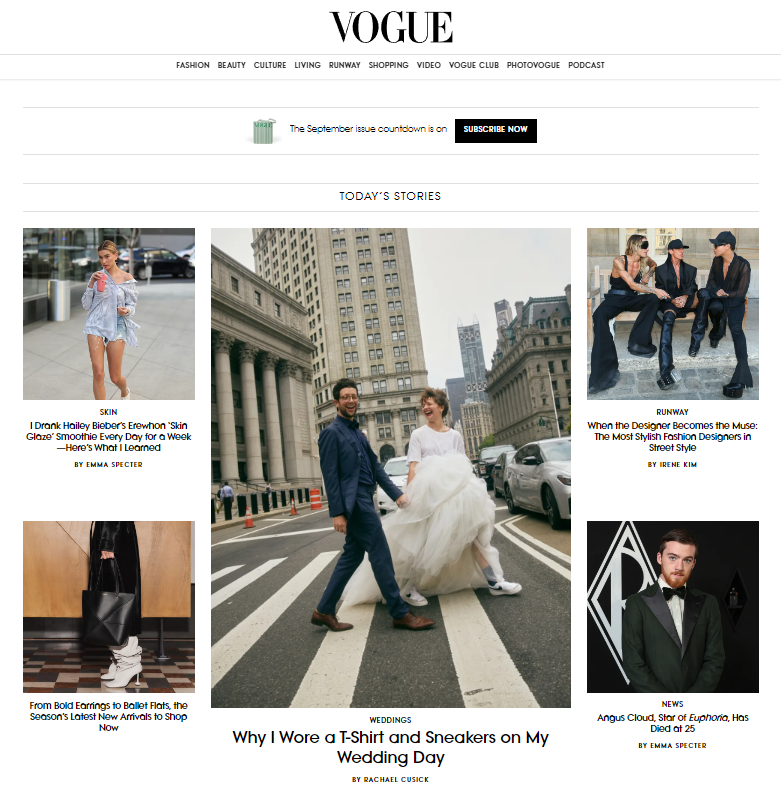Go to Vogue Club
Image resolution: width=781 pixels, height=800 pixels.
474,65
